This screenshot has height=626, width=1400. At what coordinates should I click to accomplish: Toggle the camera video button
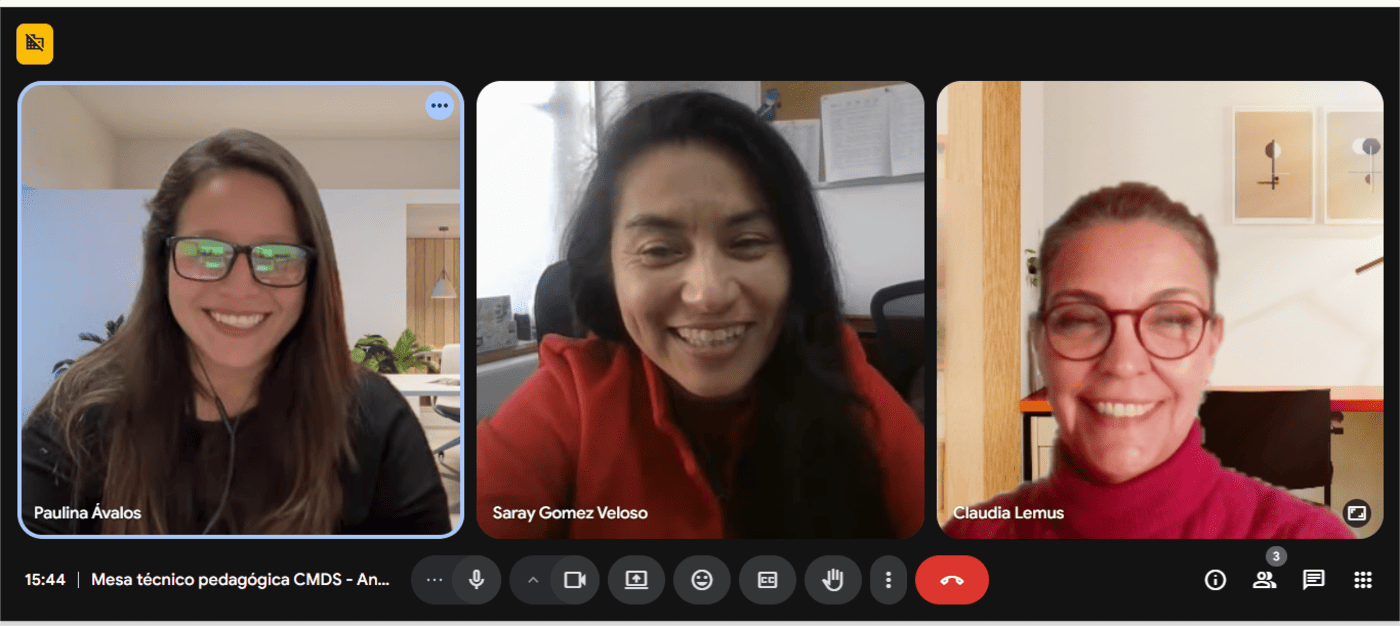point(575,580)
